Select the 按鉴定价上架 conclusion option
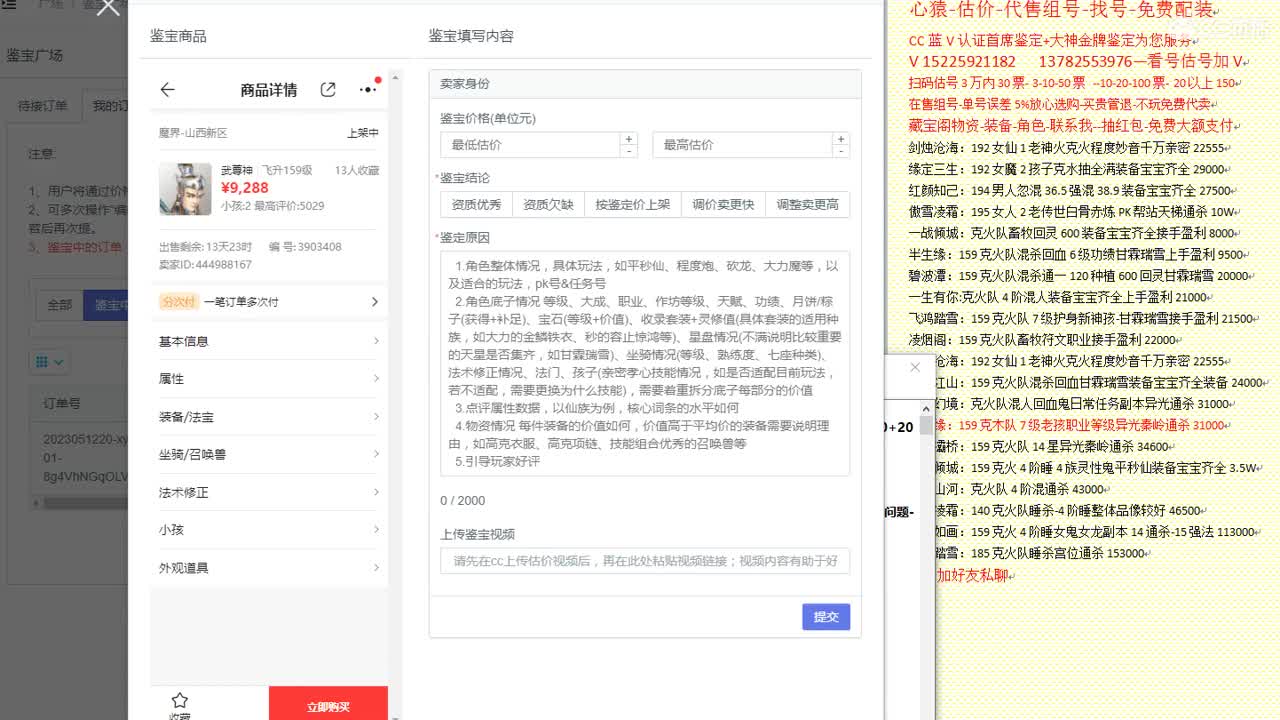This screenshot has height=720, width=1280. coord(633,205)
